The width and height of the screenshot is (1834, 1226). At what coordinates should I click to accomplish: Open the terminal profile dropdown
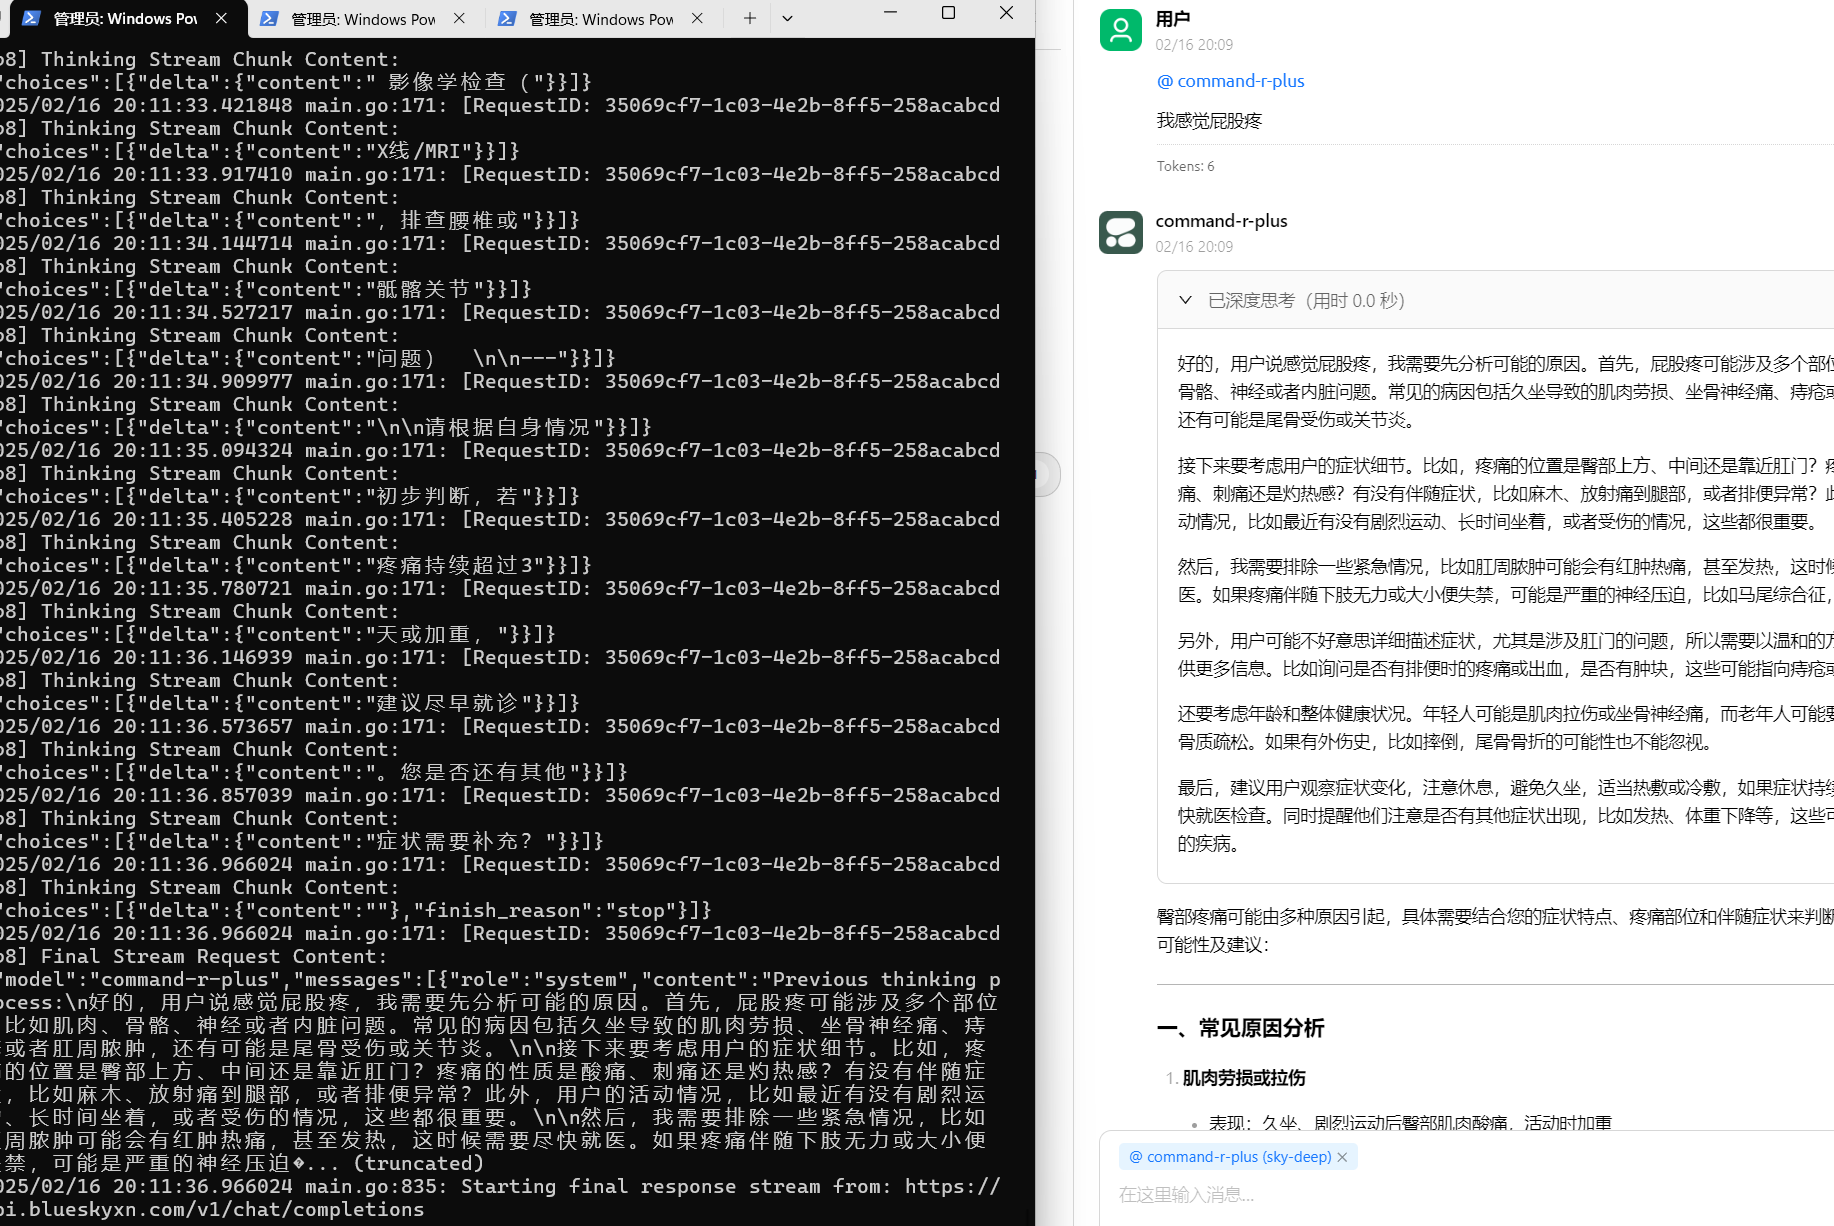pyautogui.click(x=787, y=18)
